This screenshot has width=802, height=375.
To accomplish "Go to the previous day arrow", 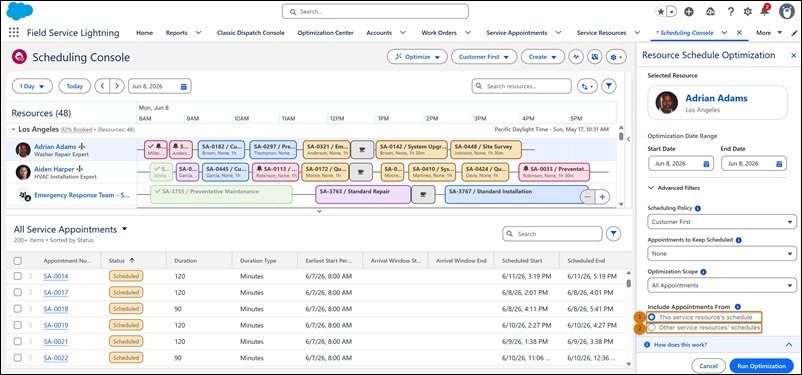I will click(x=103, y=86).
